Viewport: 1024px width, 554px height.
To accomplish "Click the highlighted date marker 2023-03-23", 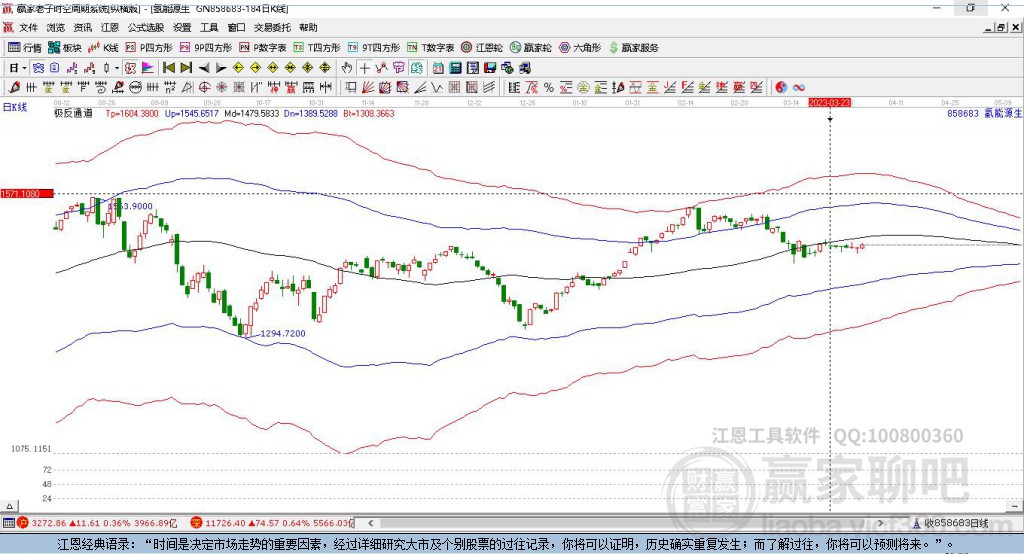I will (x=829, y=103).
